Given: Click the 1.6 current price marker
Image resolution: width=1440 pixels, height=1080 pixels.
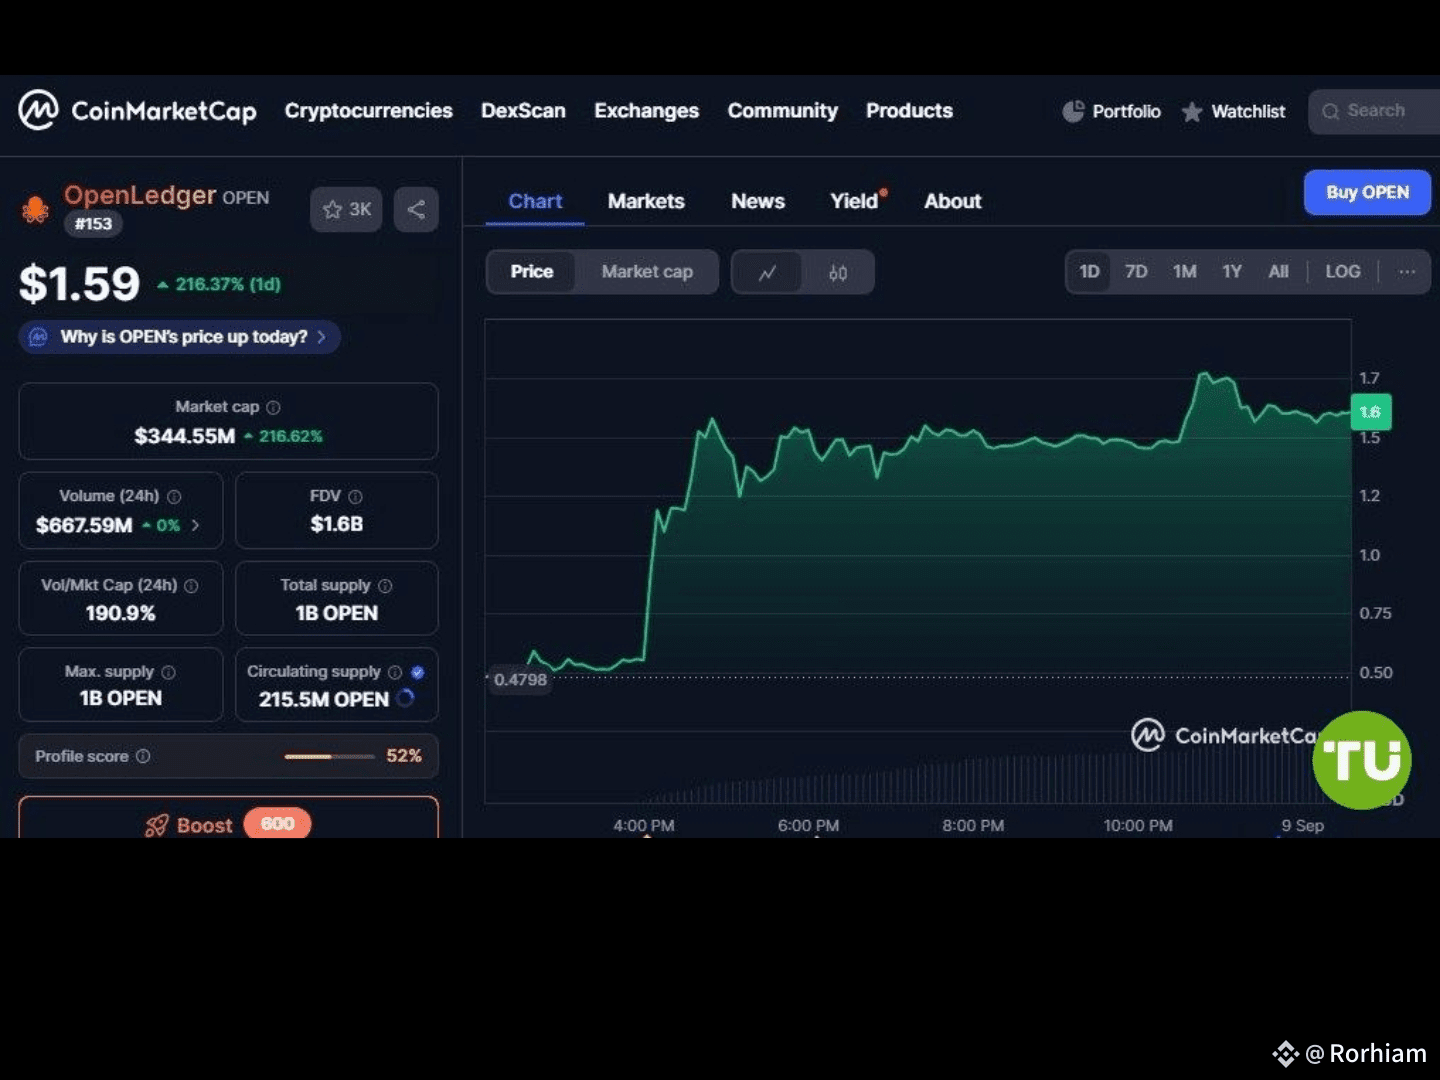Looking at the screenshot, I should pyautogui.click(x=1370, y=412).
